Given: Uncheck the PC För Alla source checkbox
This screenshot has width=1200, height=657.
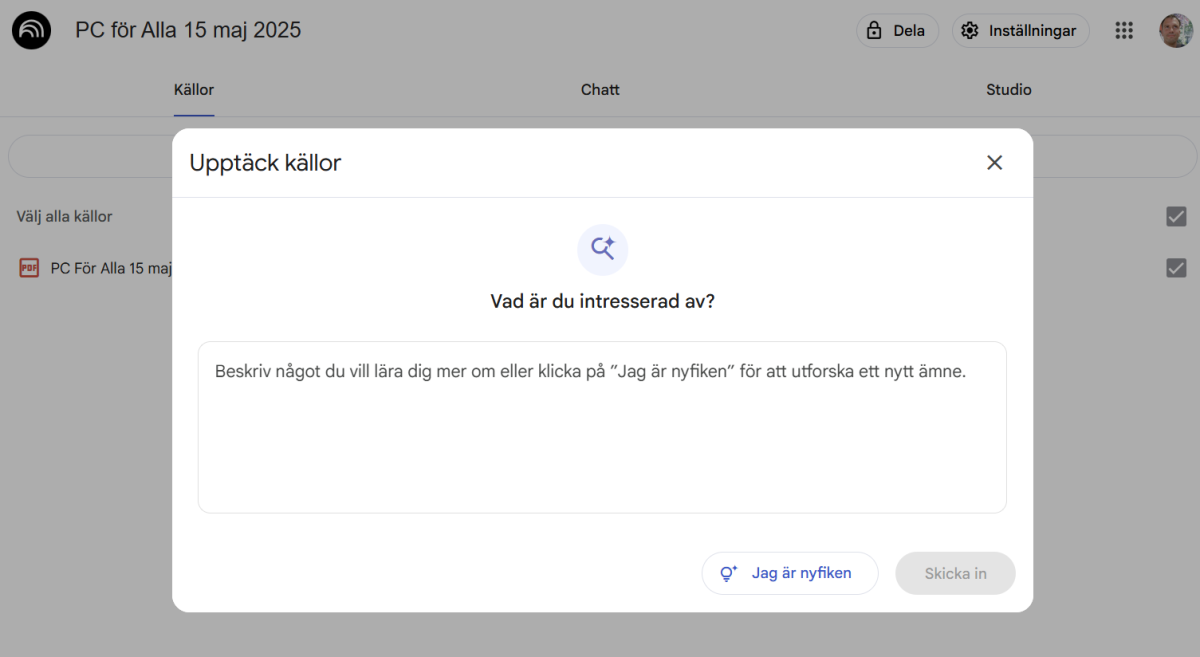Looking at the screenshot, I should 1176,268.
